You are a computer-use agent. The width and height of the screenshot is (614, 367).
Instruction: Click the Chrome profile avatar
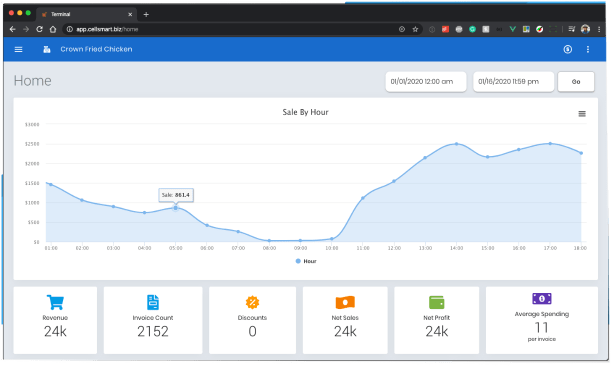pos(585,29)
